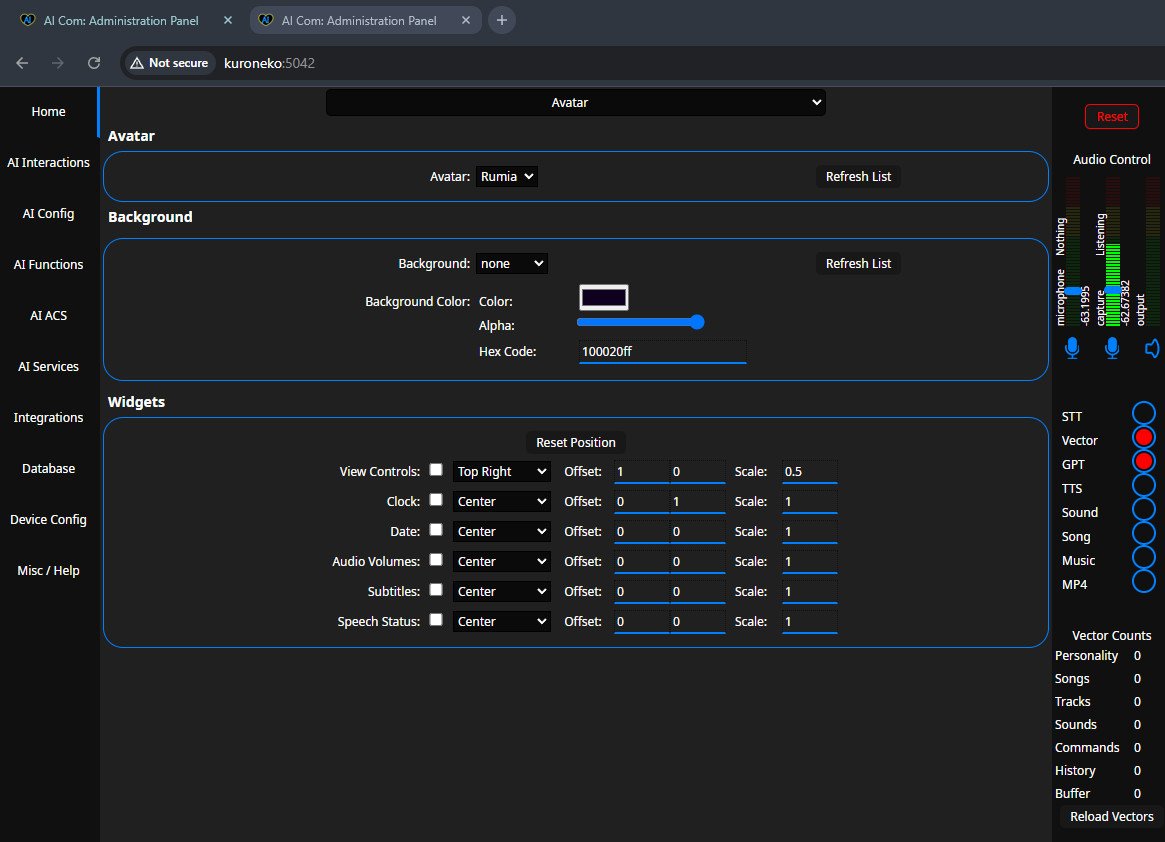This screenshot has width=1165, height=842.
Task: Click the Not secure warning badge
Action: [x=169, y=63]
